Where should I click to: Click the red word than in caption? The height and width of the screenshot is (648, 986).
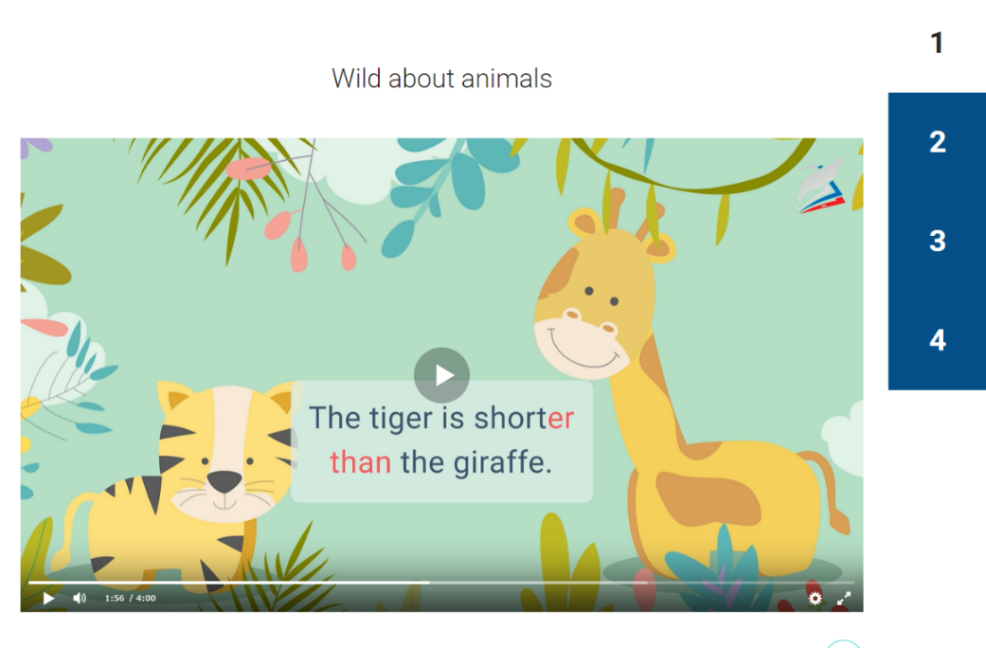coord(360,462)
